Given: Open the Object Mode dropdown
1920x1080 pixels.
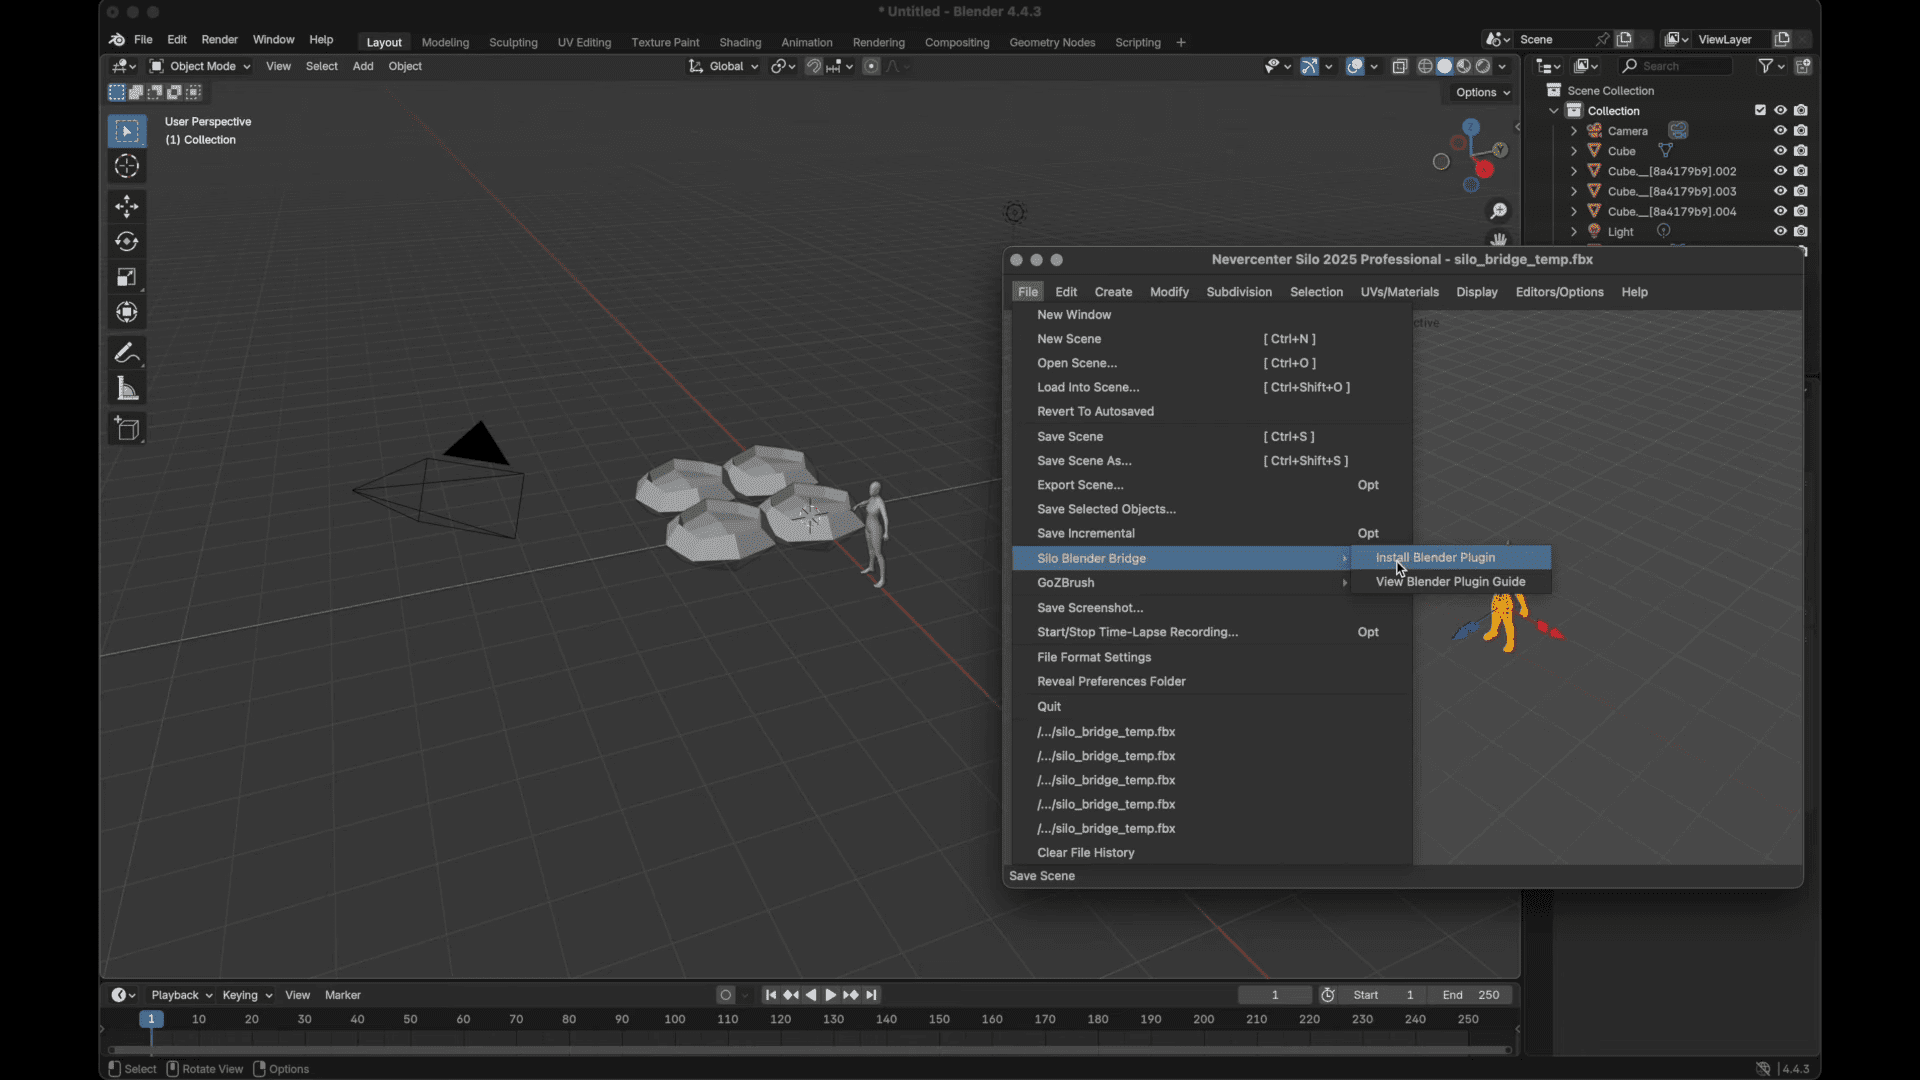Looking at the screenshot, I should (x=198, y=66).
